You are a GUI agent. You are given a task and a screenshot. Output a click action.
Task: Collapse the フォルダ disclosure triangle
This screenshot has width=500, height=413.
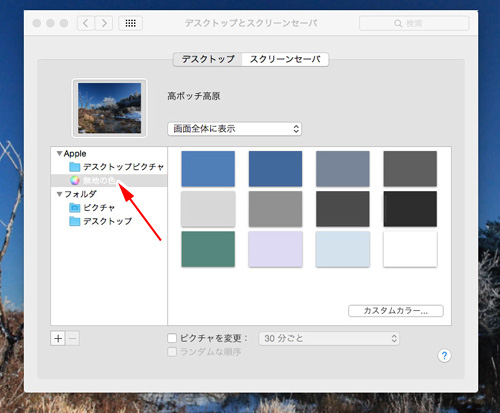pos(59,194)
